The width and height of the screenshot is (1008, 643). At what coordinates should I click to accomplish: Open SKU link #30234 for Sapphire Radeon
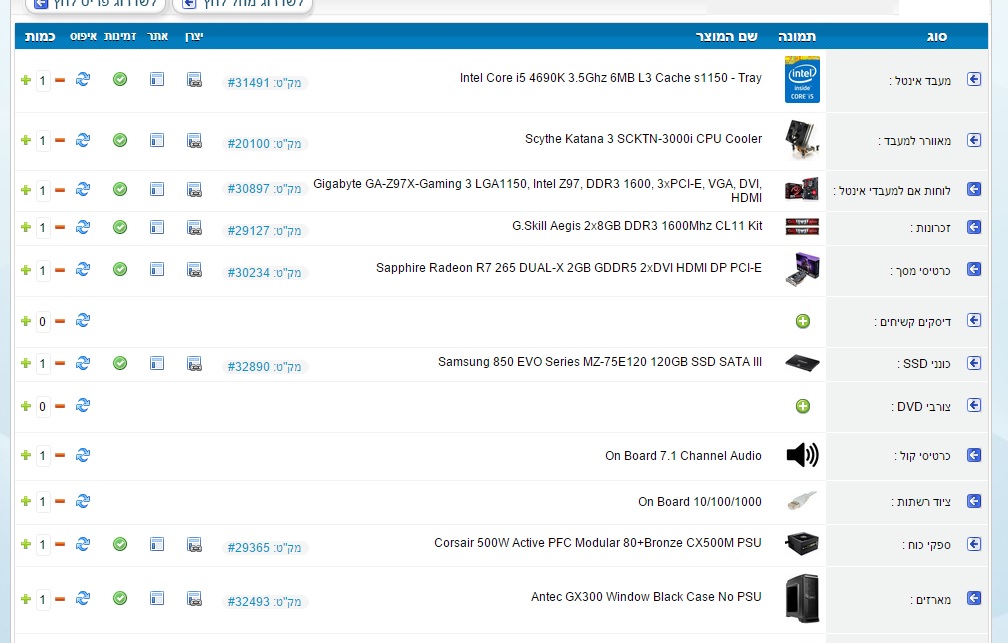click(x=249, y=273)
